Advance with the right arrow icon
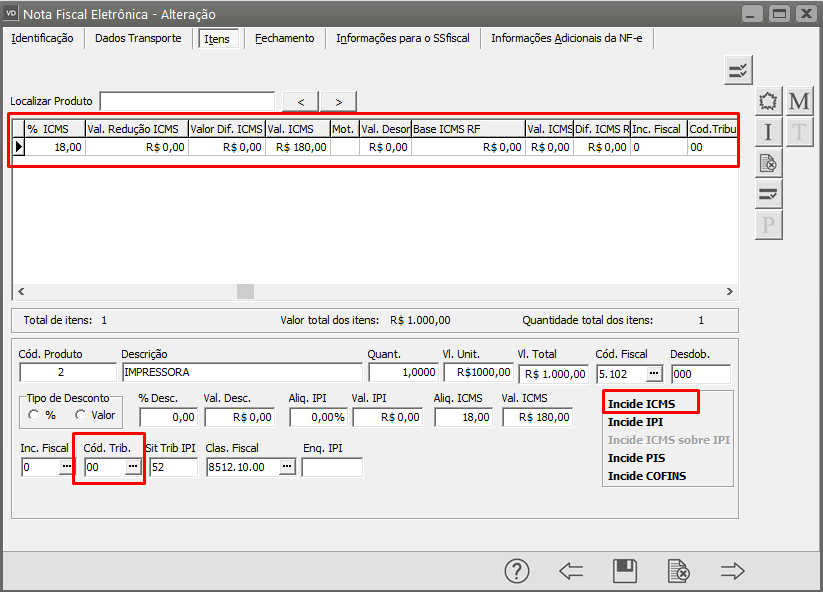This screenshot has height=592, width=823. 733,571
